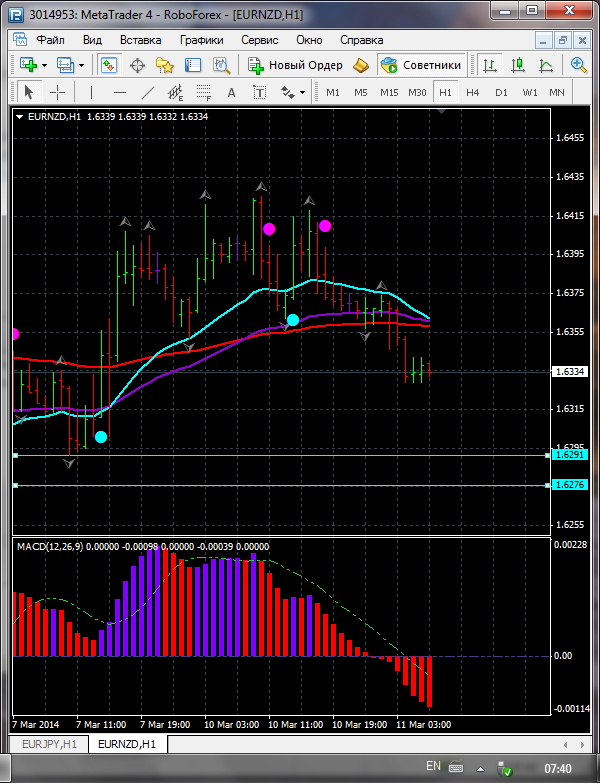Pick the horizontal line tool
The height and width of the screenshot is (784, 600).
pos(120,92)
